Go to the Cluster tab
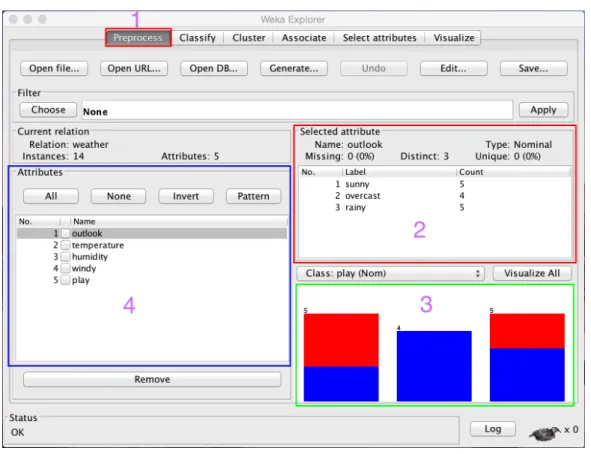Image resolution: width=591 pixels, height=454 pixels. click(x=249, y=38)
